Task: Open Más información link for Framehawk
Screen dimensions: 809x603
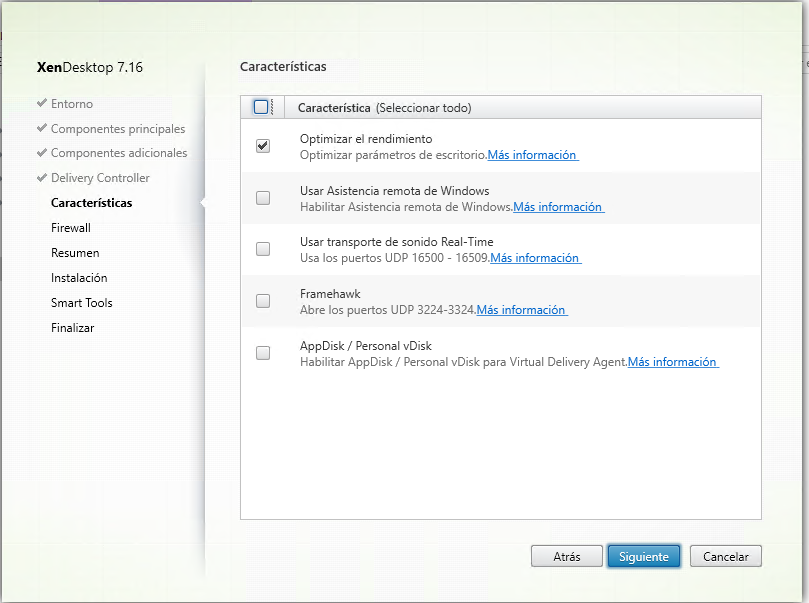Action: tap(522, 310)
